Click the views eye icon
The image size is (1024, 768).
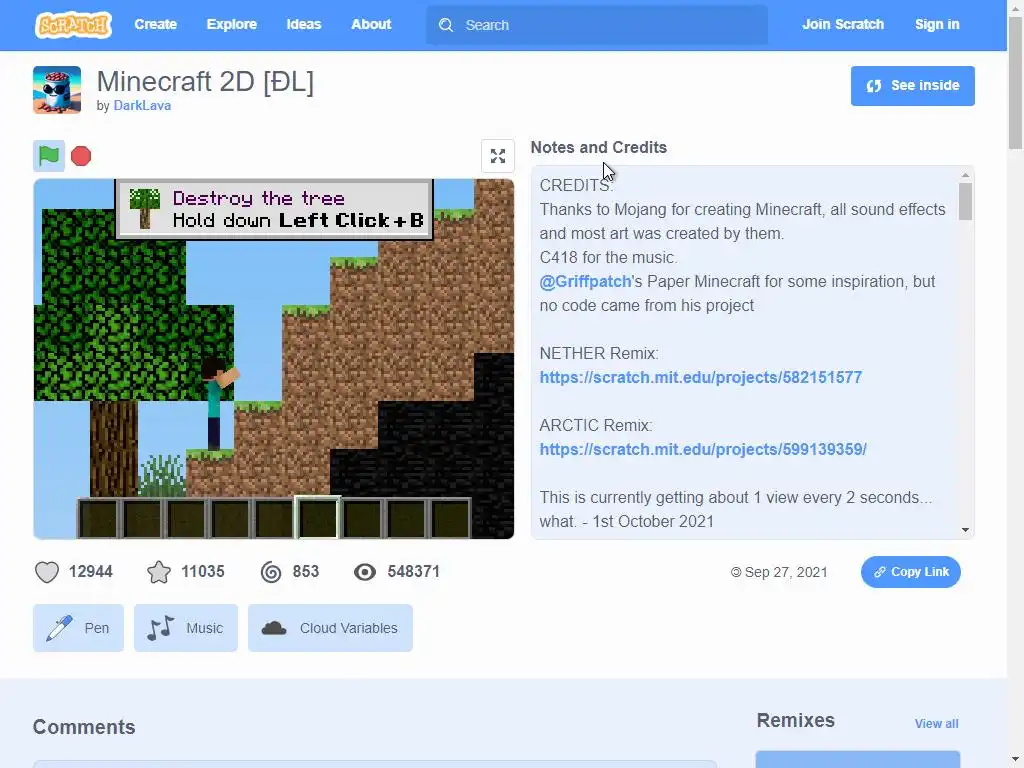[365, 572]
